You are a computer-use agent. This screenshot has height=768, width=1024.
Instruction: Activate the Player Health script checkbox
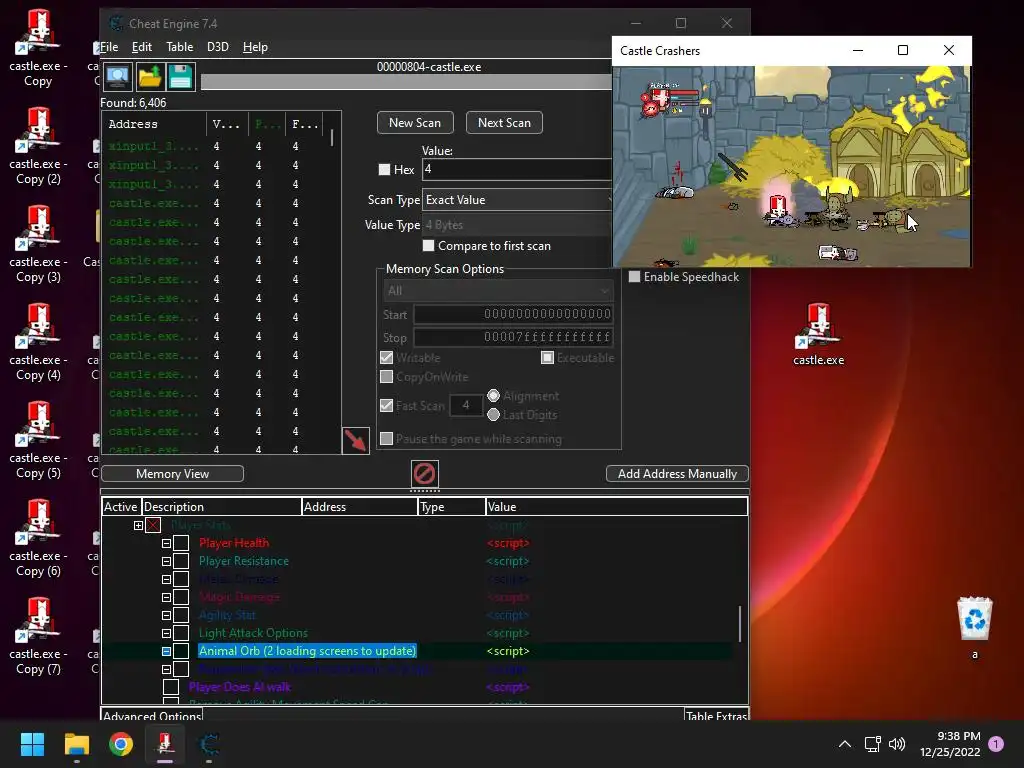tap(182, 543)
